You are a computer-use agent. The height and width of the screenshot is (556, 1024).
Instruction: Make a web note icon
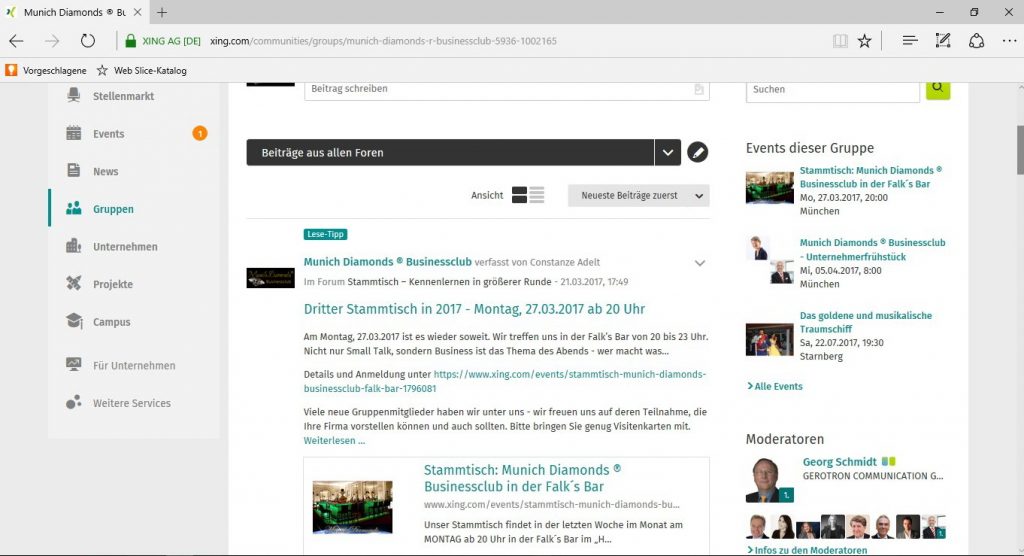click(942, 41)
